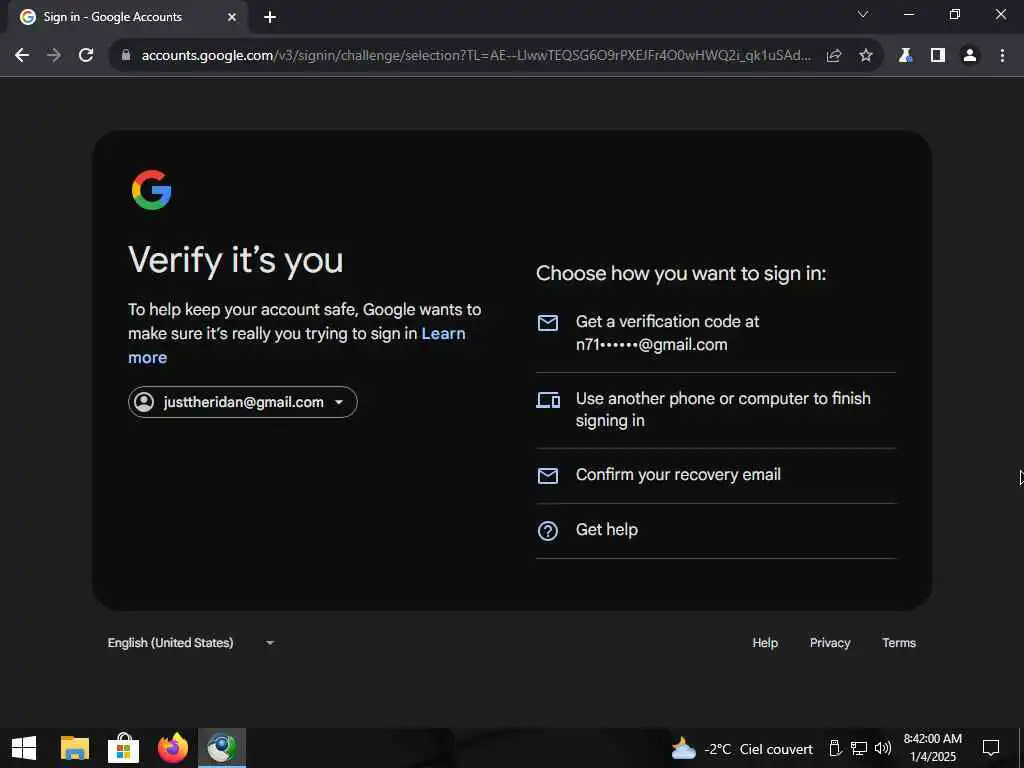Click the browser forward arrow

[x=54, y=56]
